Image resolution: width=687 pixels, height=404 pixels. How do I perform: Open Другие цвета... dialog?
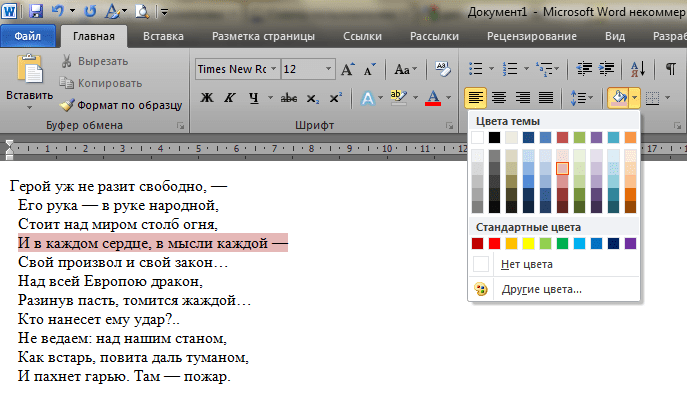coord(554,289)
